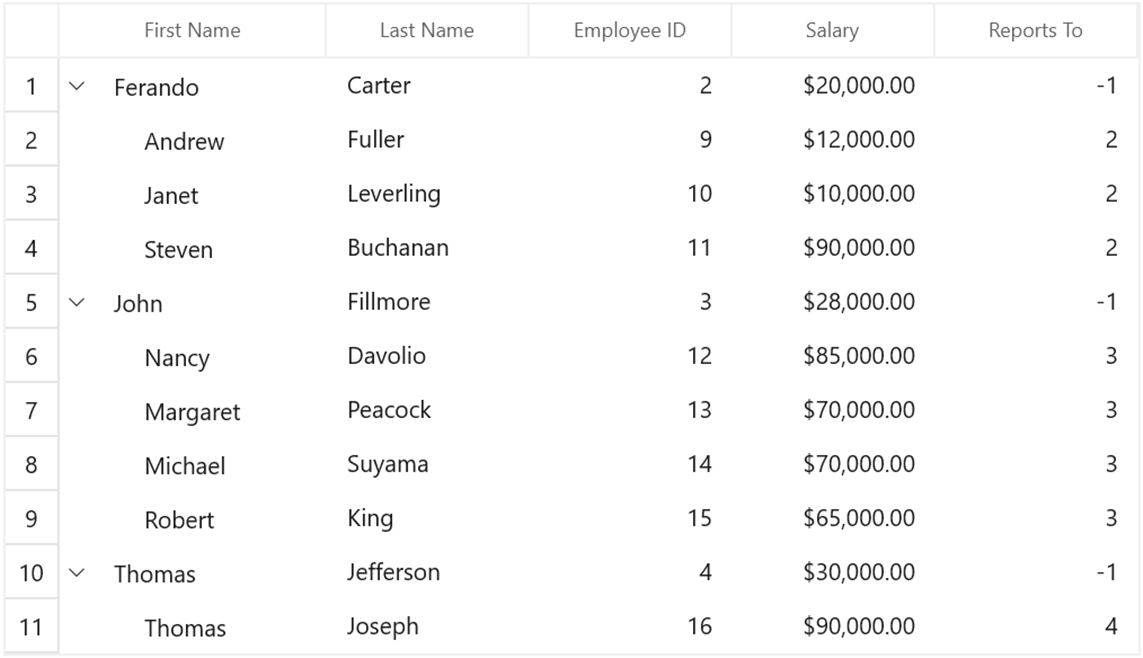Select the Employee ID column header
Viewport: 1143px width, 658px height.
pyautogui.click(x=630, y=31)
